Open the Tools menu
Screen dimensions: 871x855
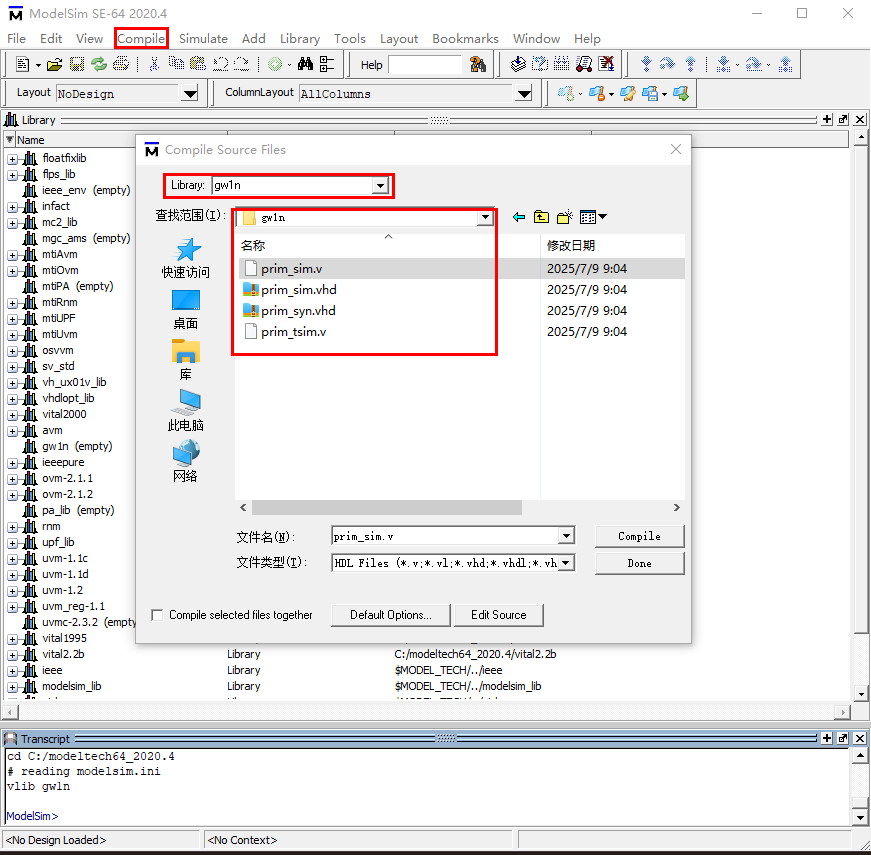click(x=350, y=38)
